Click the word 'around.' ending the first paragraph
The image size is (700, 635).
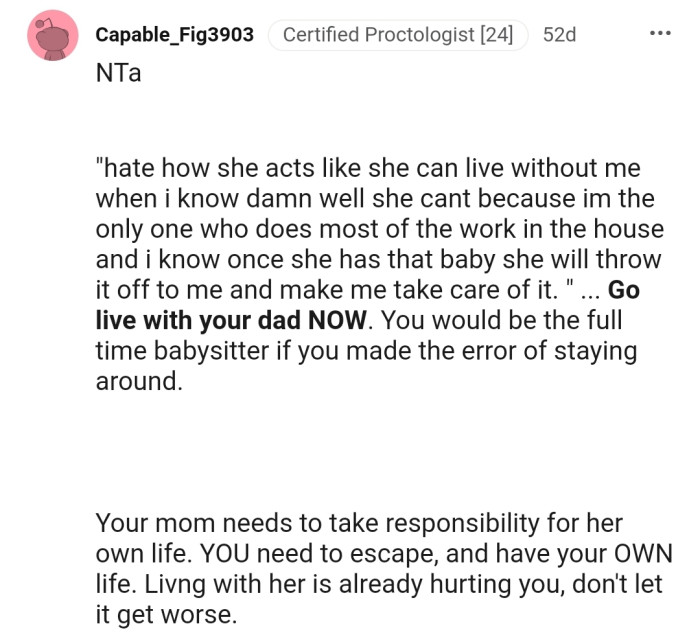click(x=139, y=384)
